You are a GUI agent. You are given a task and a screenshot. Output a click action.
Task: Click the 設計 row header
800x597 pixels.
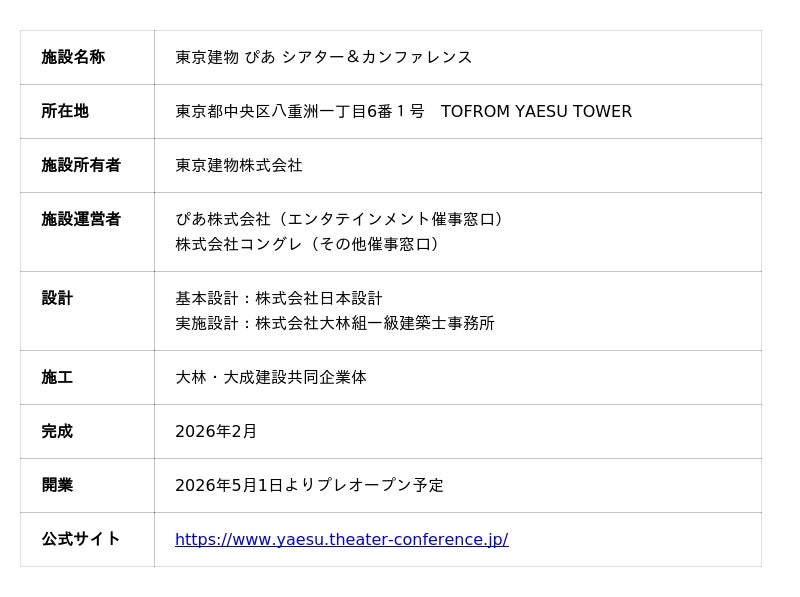(x=57, y=298)
